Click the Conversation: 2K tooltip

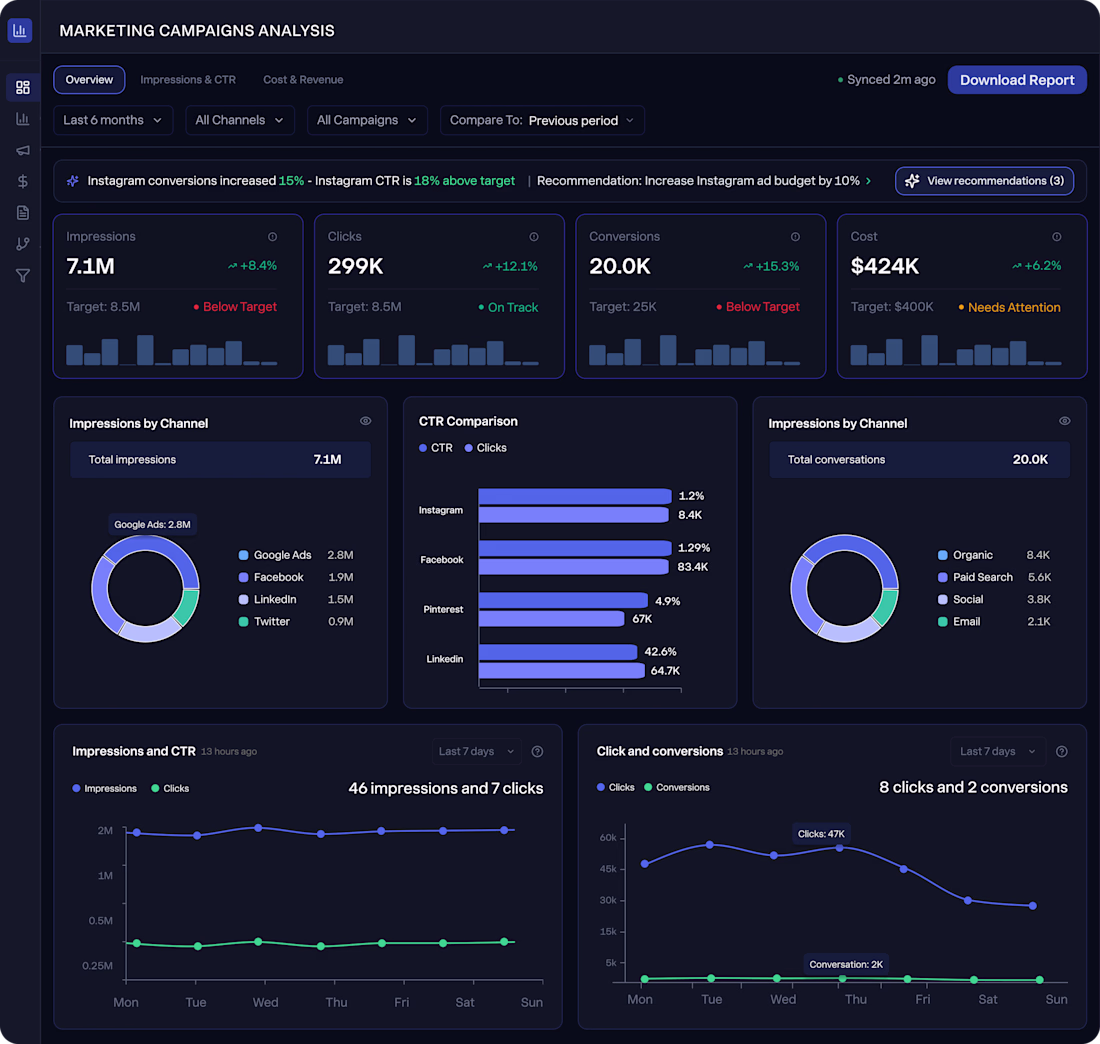(846, 965)
